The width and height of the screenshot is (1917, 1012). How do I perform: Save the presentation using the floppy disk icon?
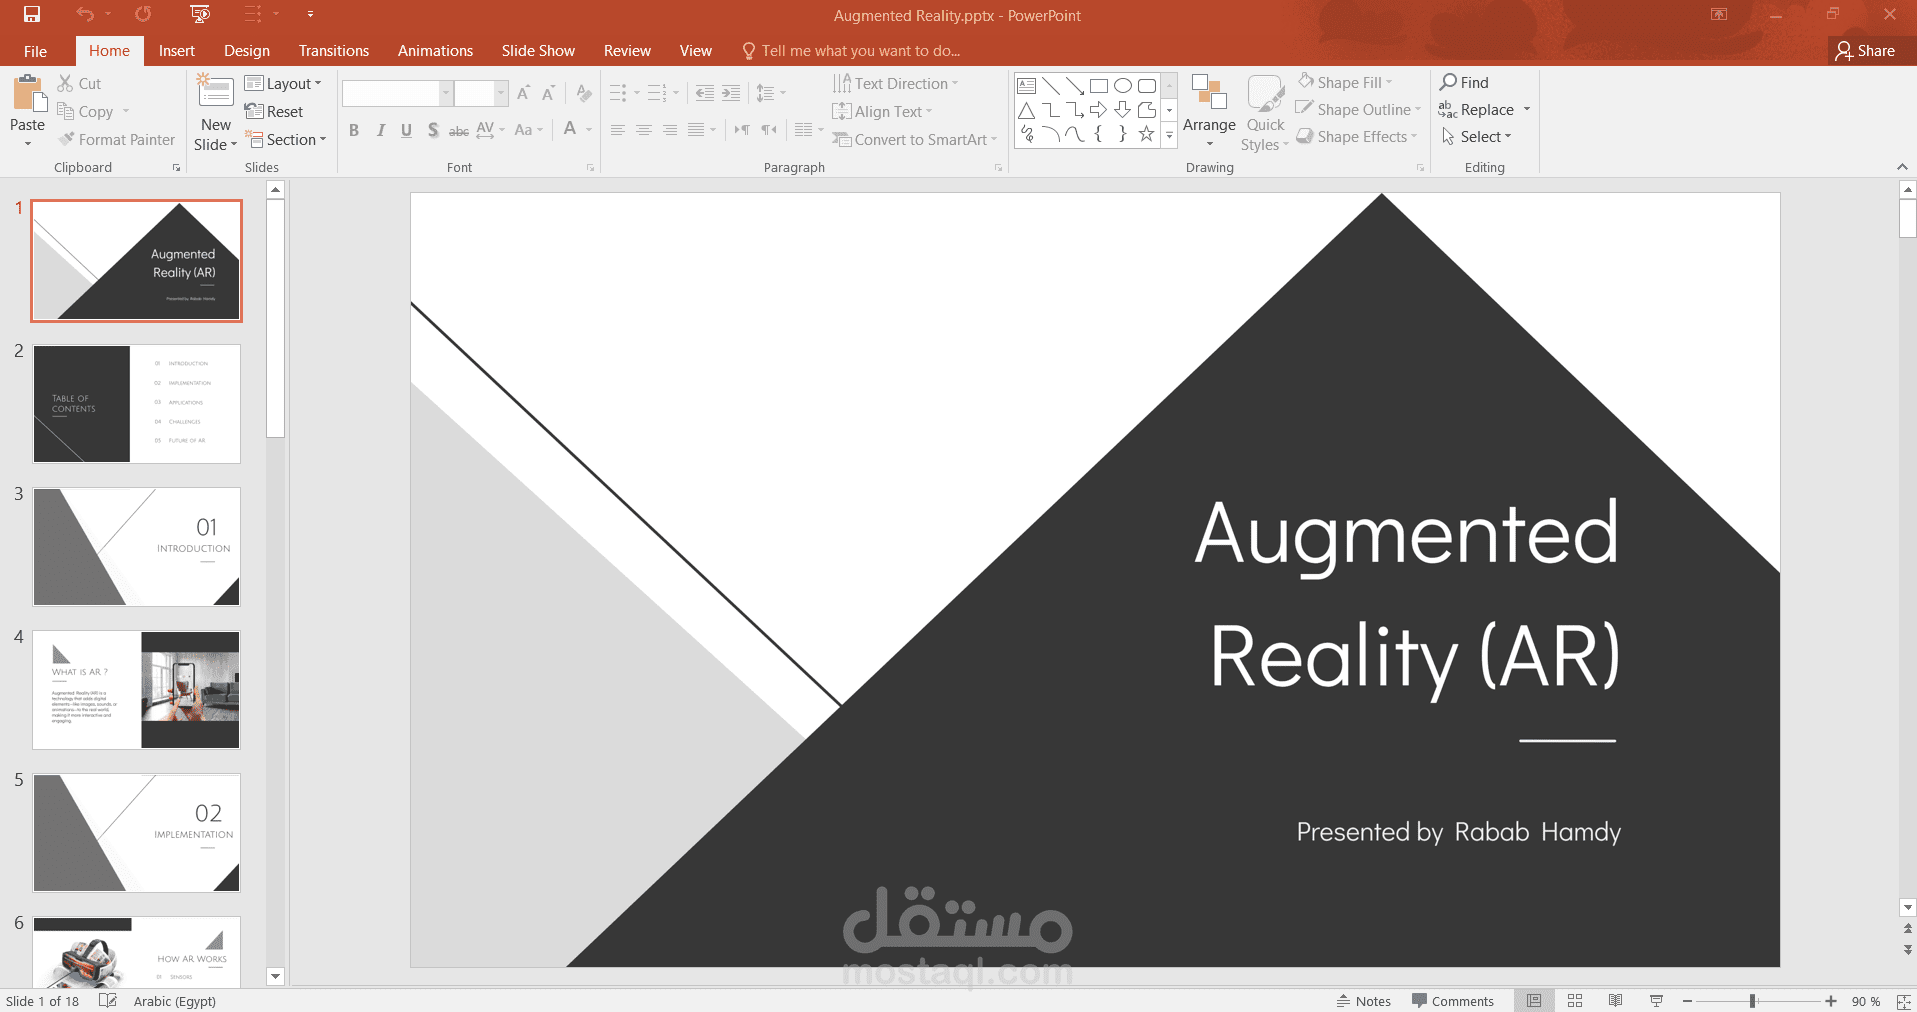coord(32,14)
